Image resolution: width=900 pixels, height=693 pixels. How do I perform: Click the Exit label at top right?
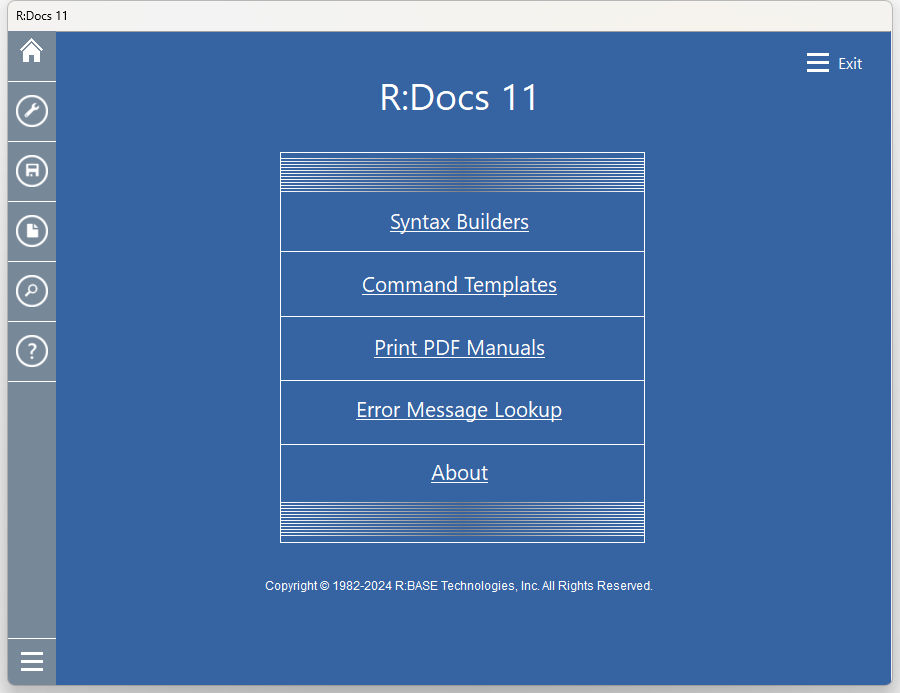849,63
